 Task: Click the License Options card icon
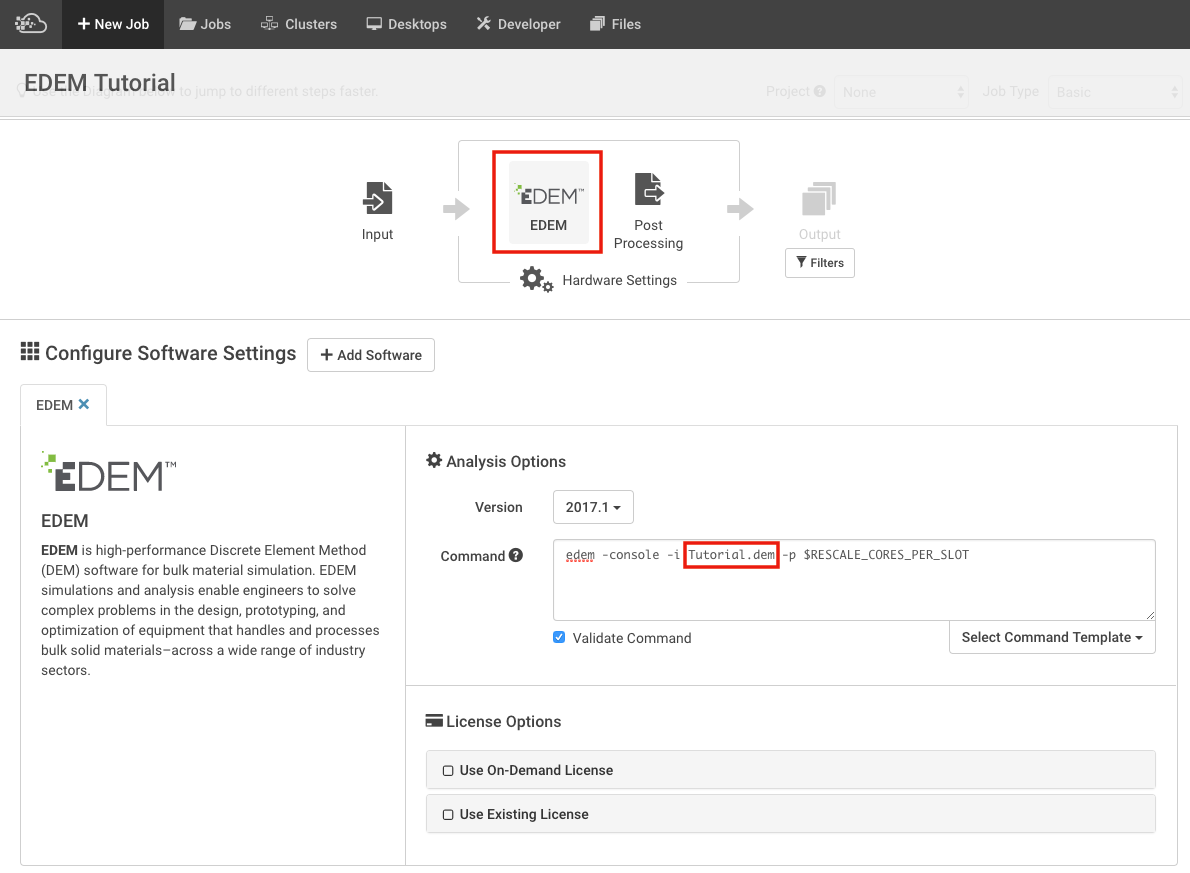tap(434, 720)
